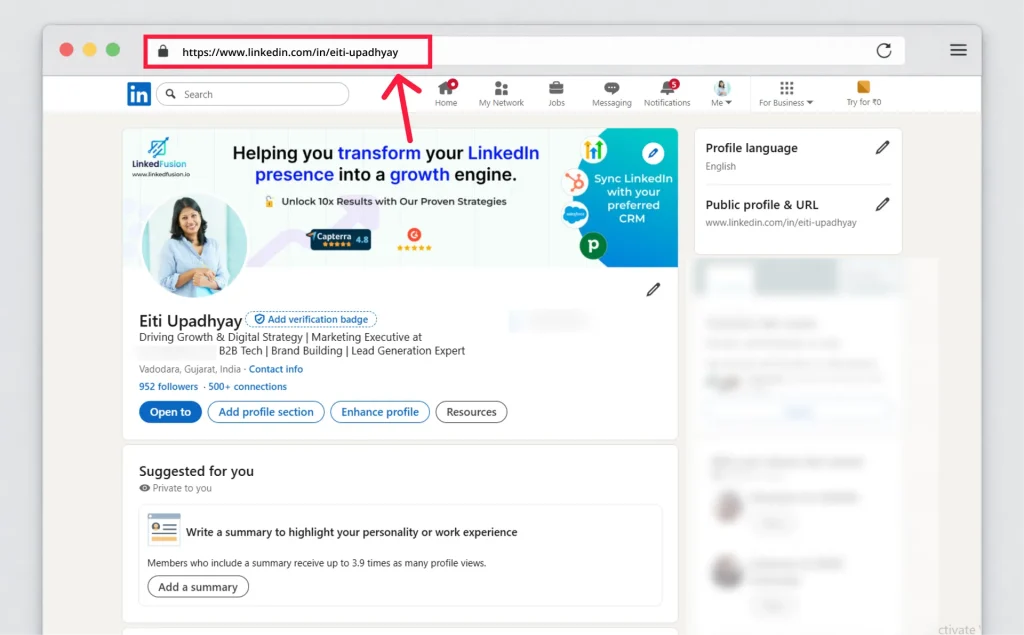The width and height of the screenshot is (1024, 635).
Task: Click the Open to button
Action: tap(170, 412)
